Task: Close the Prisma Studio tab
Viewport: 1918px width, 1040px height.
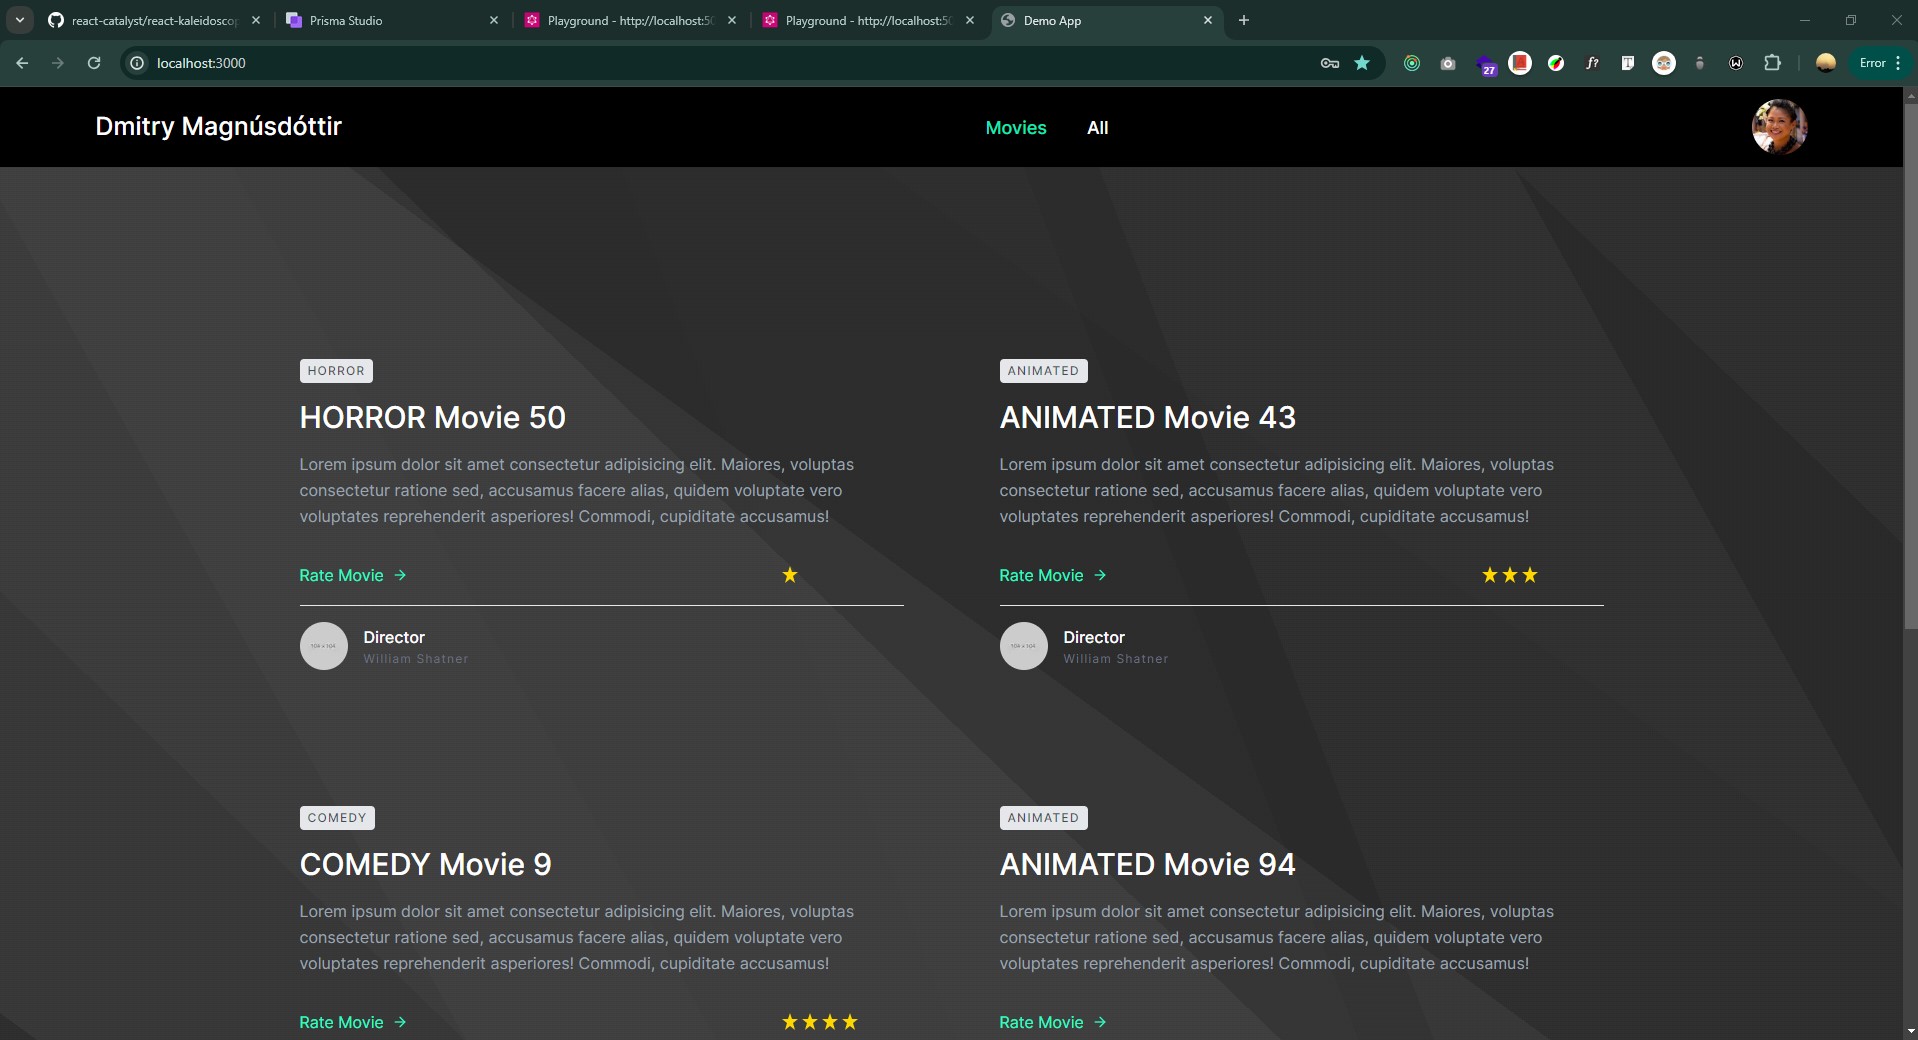Action: 494,20
